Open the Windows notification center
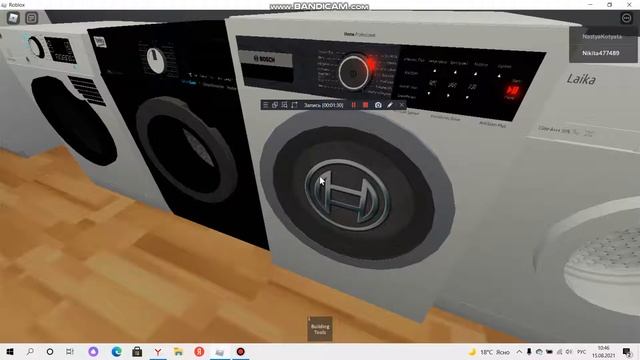 [x=627, y=352]
